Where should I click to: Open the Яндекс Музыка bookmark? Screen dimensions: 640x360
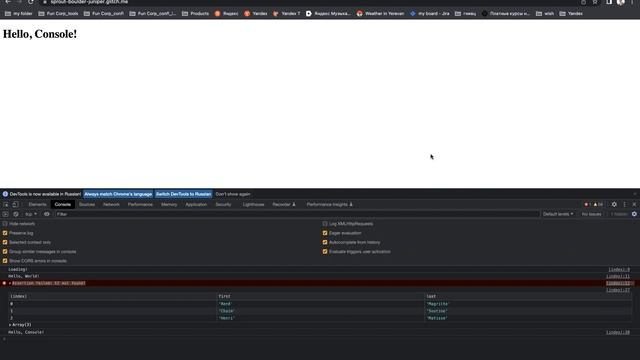328,13
